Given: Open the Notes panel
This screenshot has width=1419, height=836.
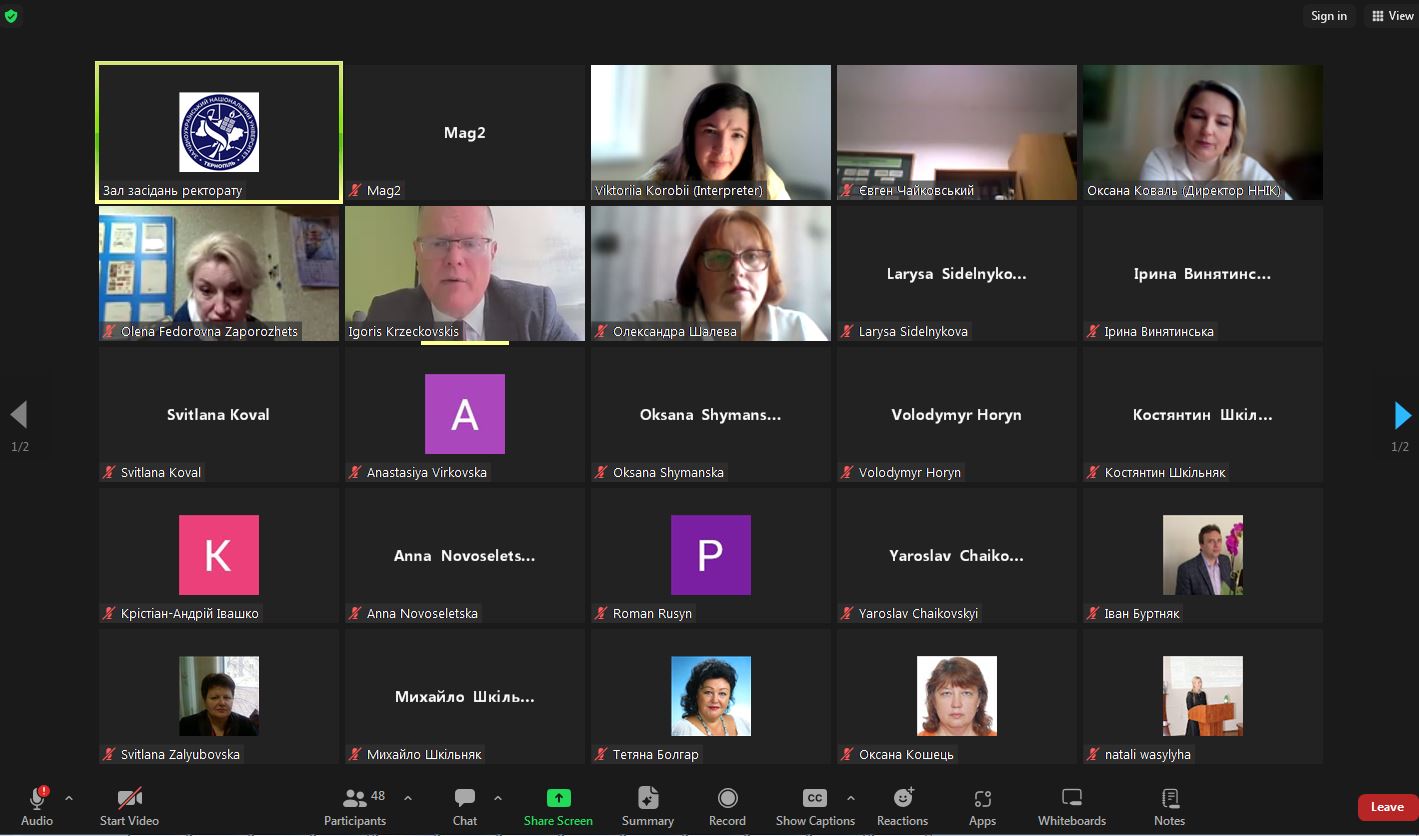Looking at the screenshot, I should [x=1169, y=805].
